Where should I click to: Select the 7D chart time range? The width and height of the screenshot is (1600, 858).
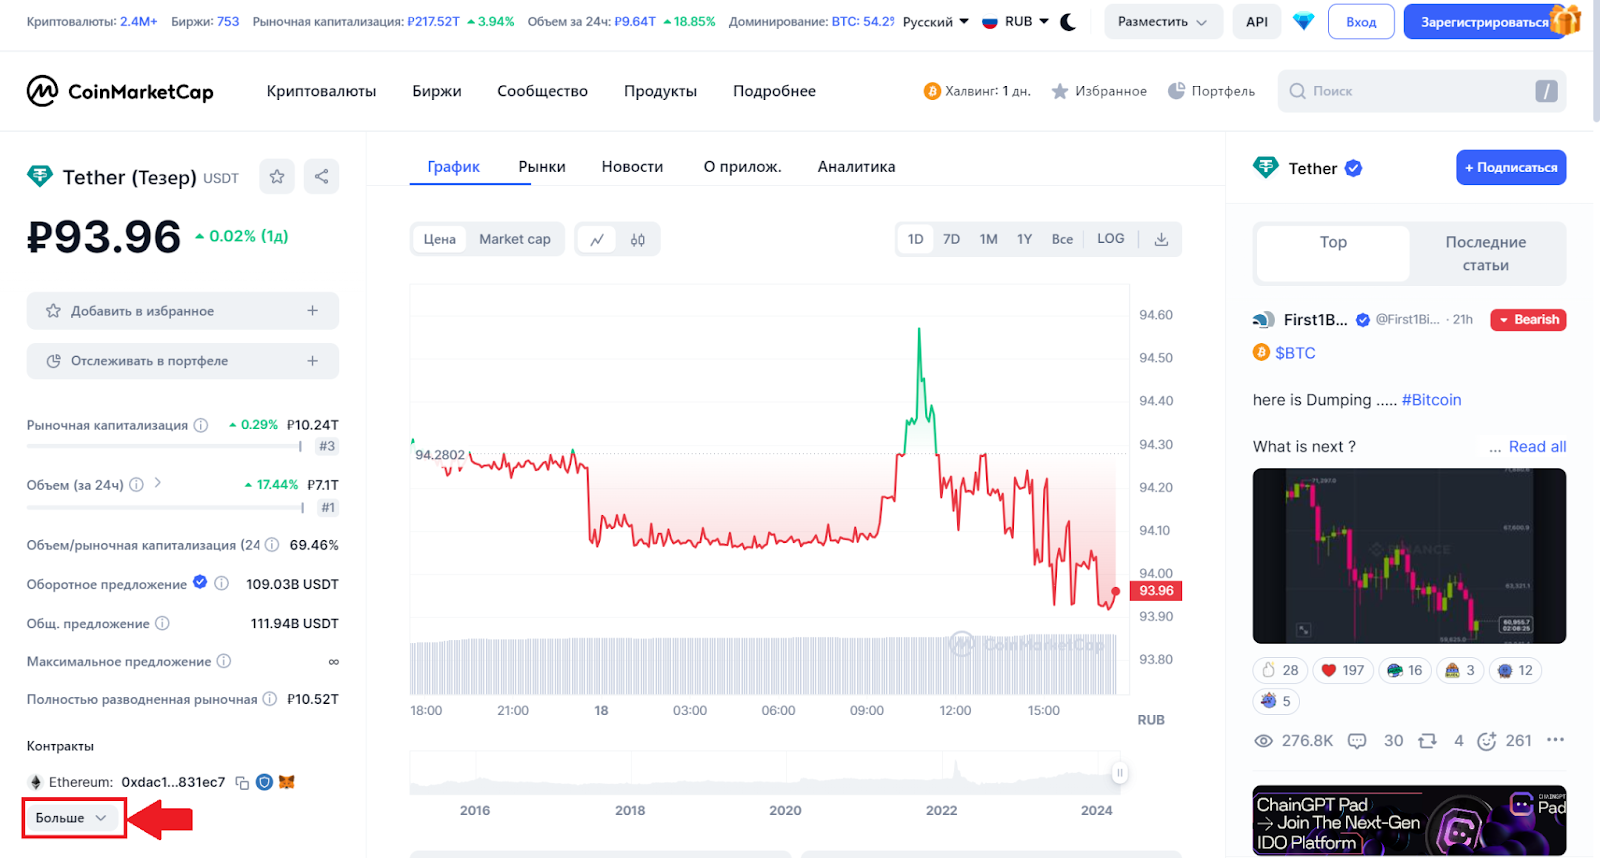951,239
